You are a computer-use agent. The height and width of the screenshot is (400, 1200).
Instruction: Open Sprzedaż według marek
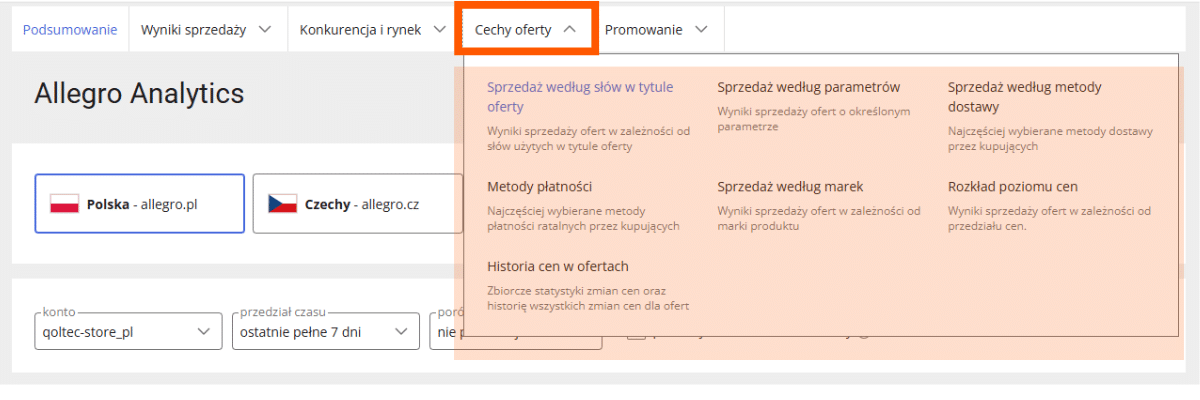790,187
